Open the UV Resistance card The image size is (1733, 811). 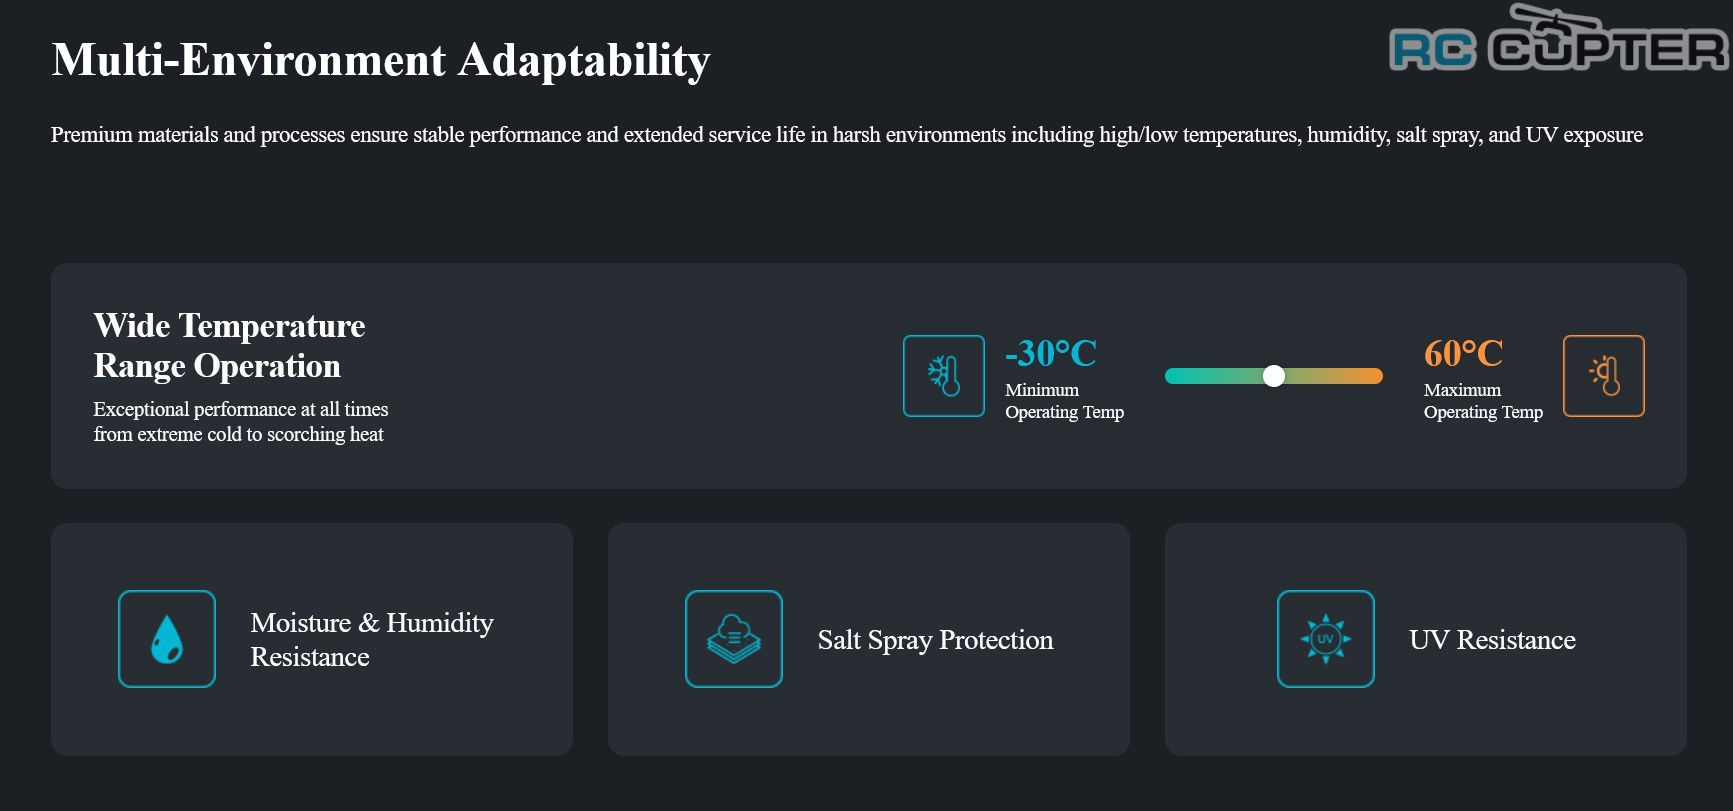click(x=1426, y=639)
